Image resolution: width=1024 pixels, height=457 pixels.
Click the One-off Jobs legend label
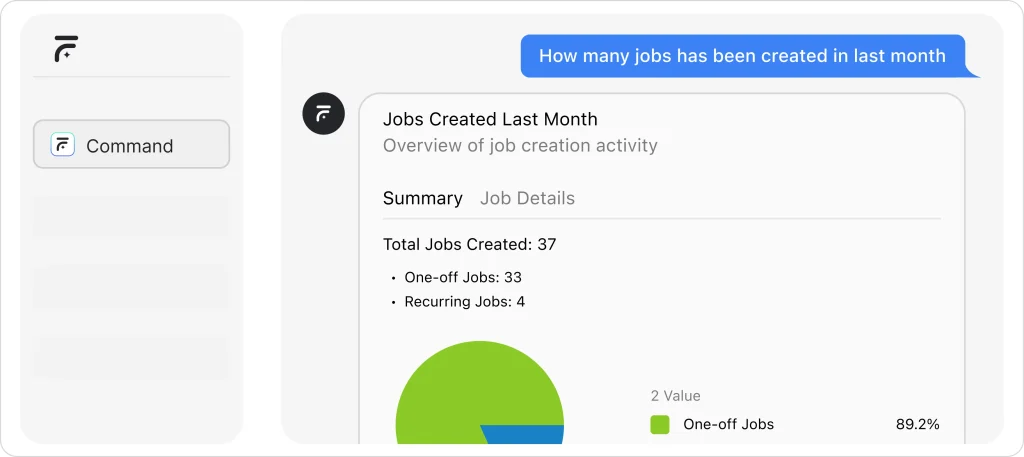[x=728, y=424]
